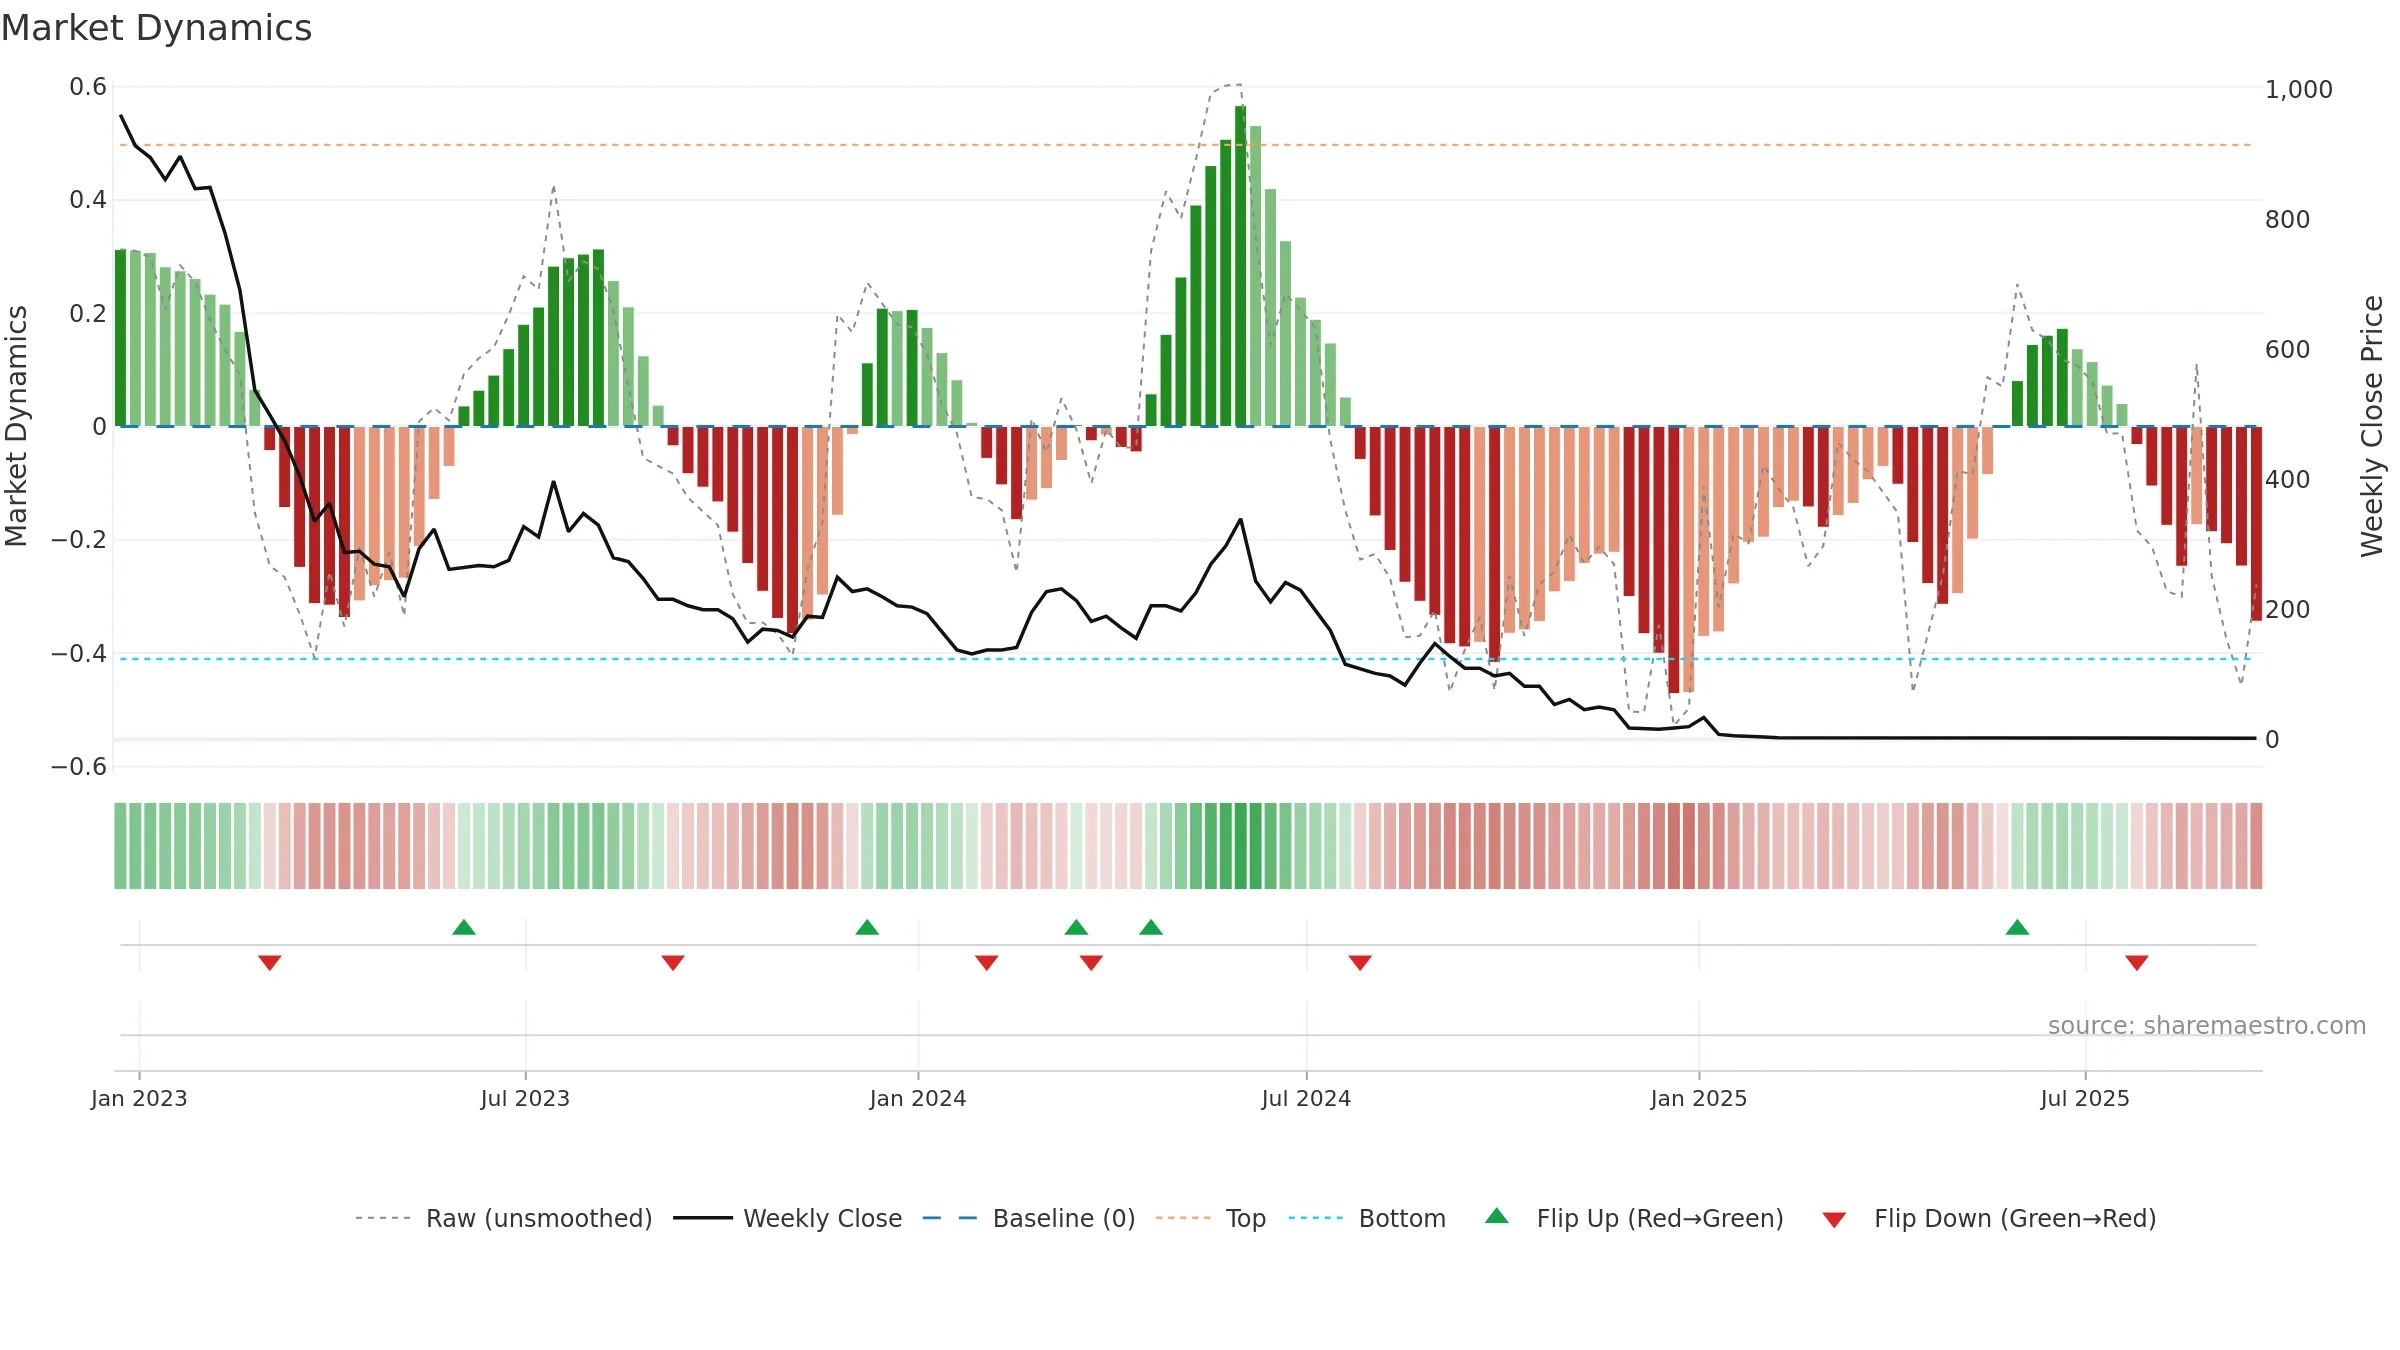
Task: Click the chart title Market Dynamics at top
Action: (x=156, y=28)
